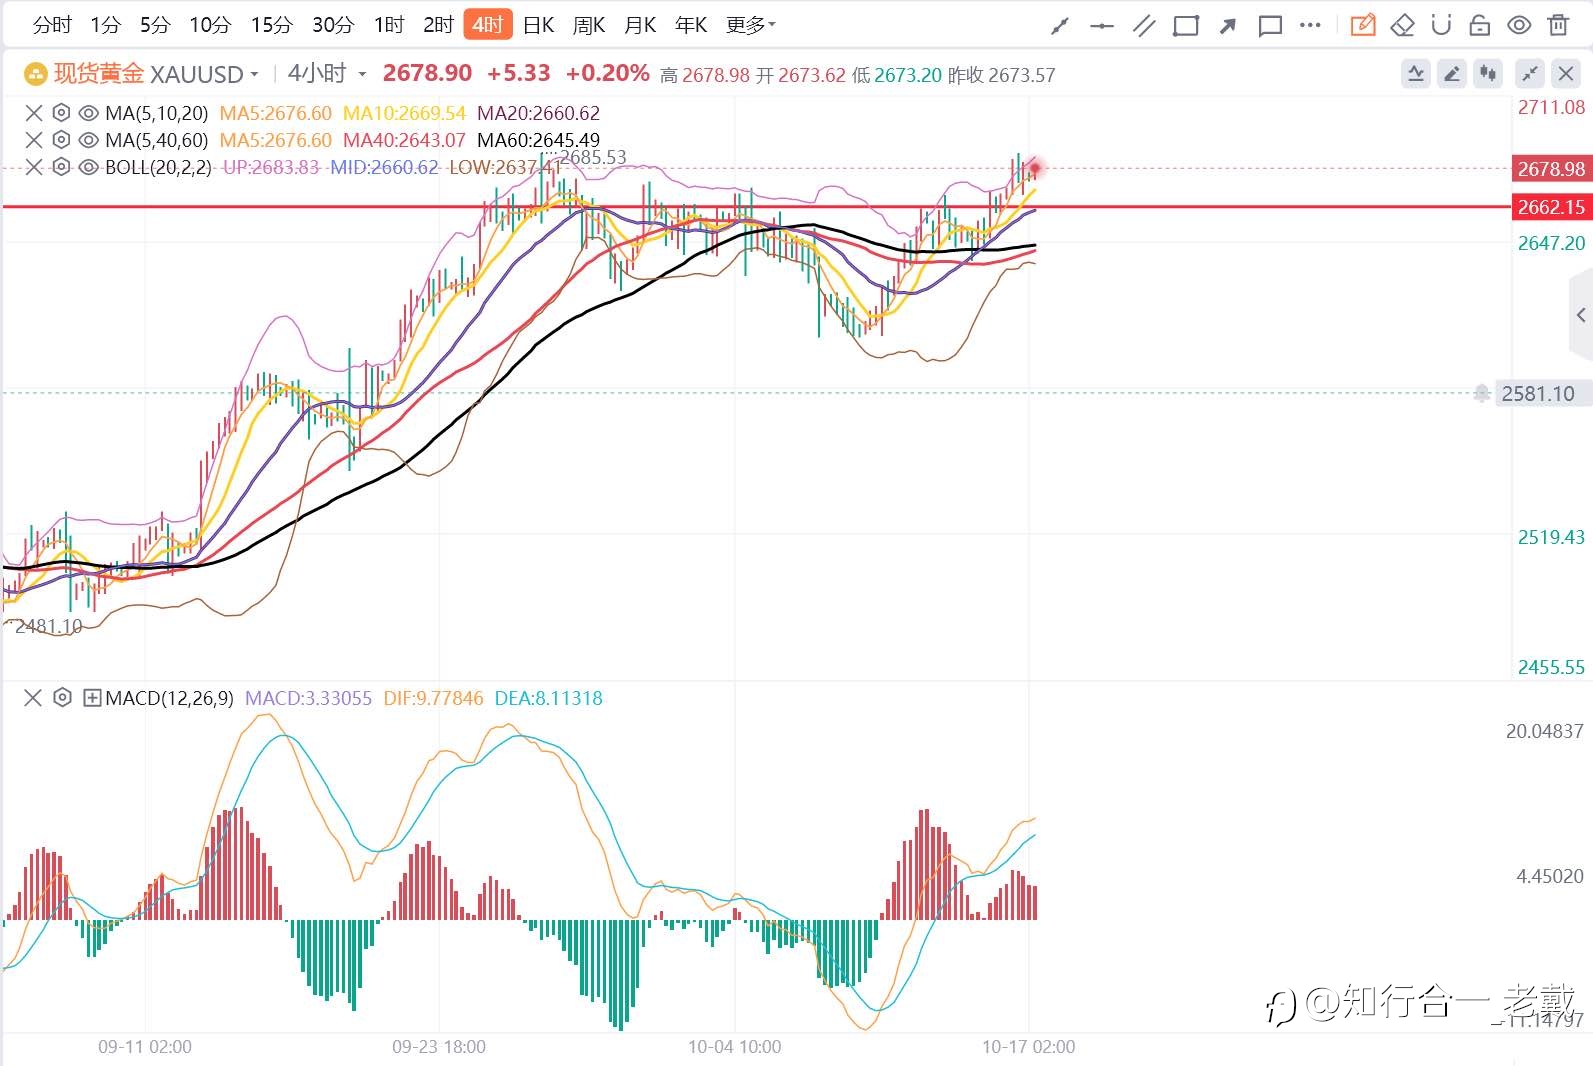Switch to the 分时 timeframe tab
The height and width of the screenshot is (1066, 1593).
pyautogui.click(x=52, y=25)
